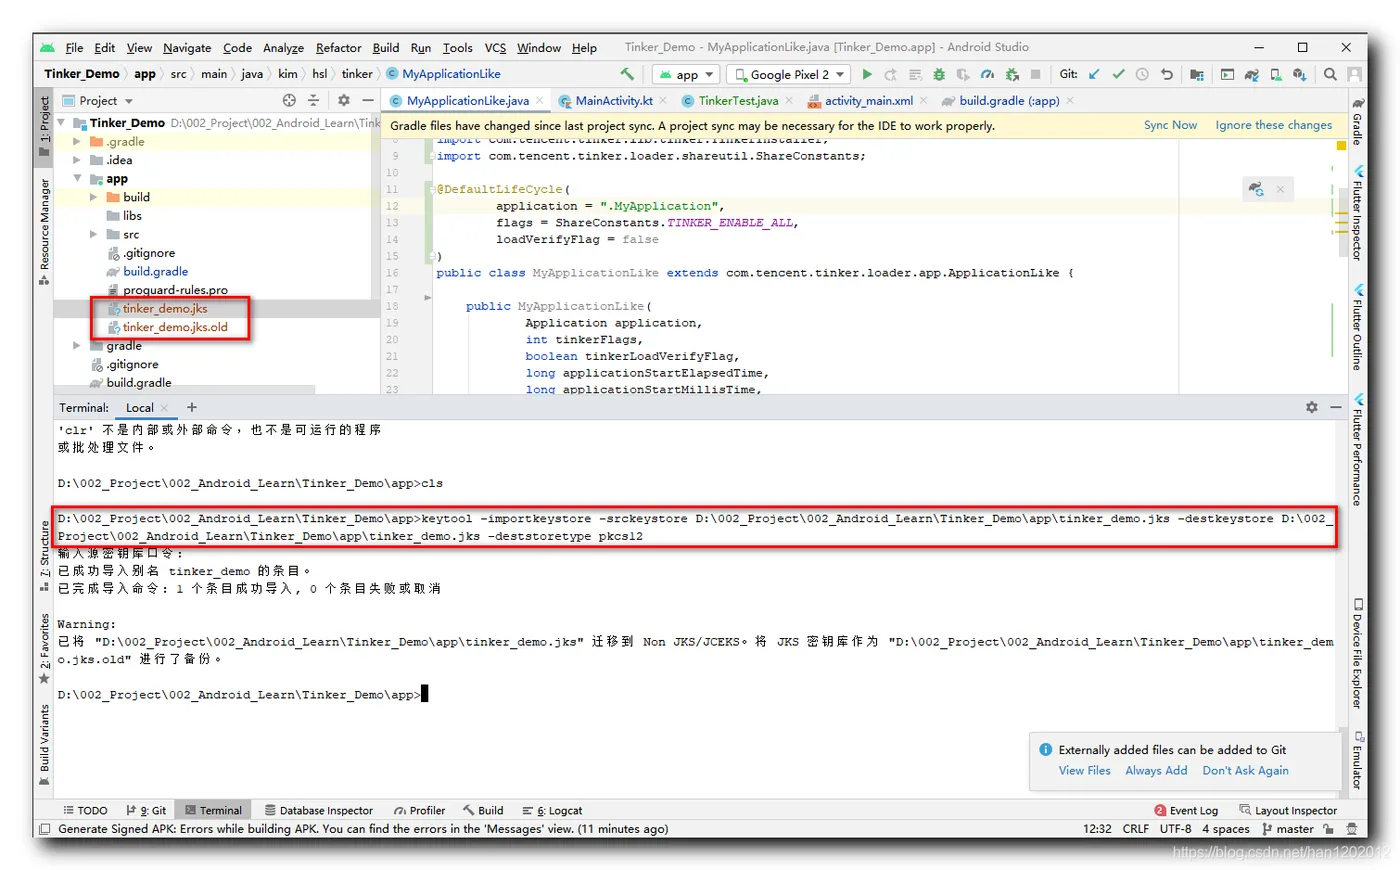
Task: Open Project Structure icon in toolbar
Action: coord(1197,74)
